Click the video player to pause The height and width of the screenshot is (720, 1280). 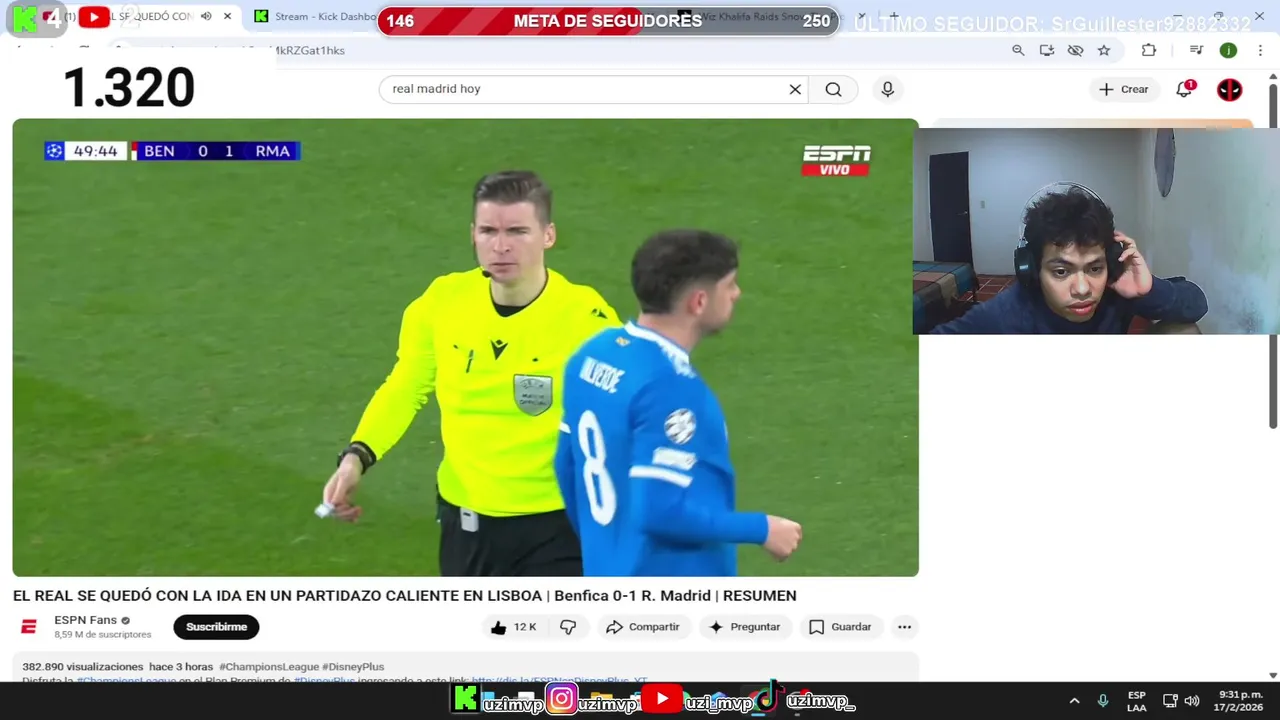[465, 347]
